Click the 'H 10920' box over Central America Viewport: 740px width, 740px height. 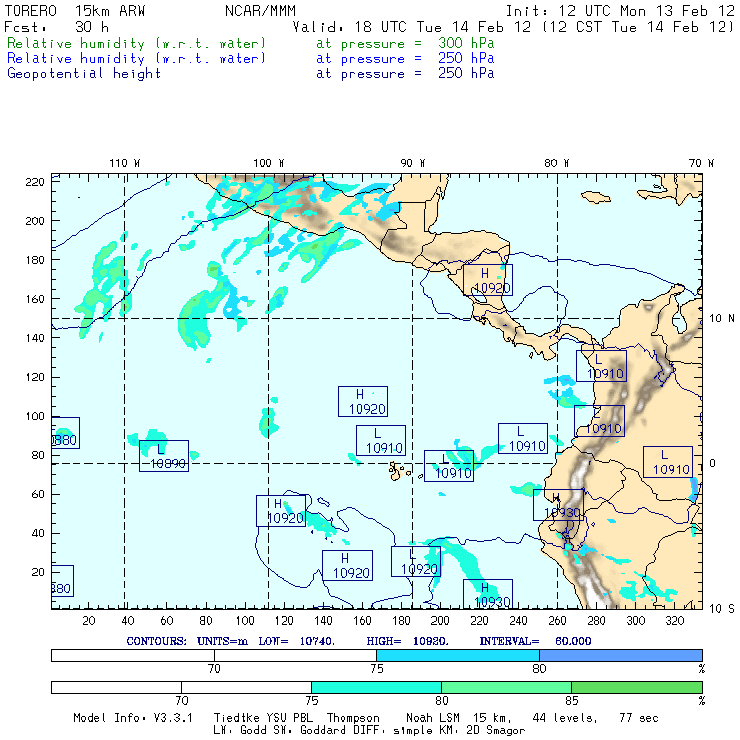488,280
